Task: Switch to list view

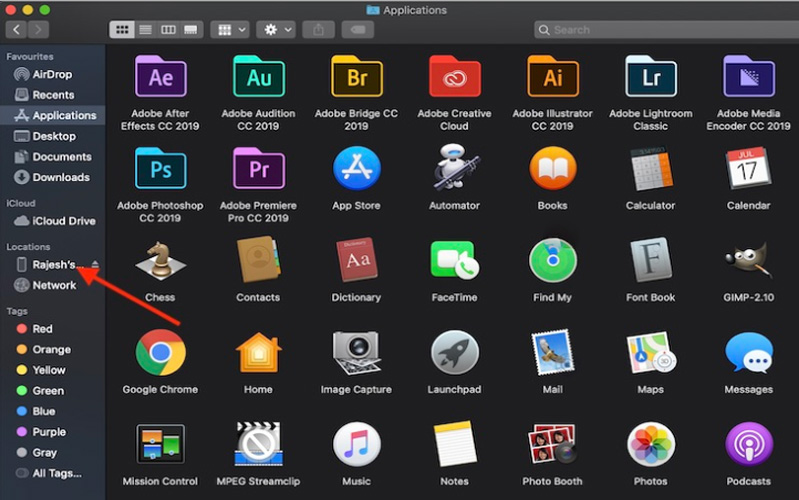Action: (x=145, y=30)
